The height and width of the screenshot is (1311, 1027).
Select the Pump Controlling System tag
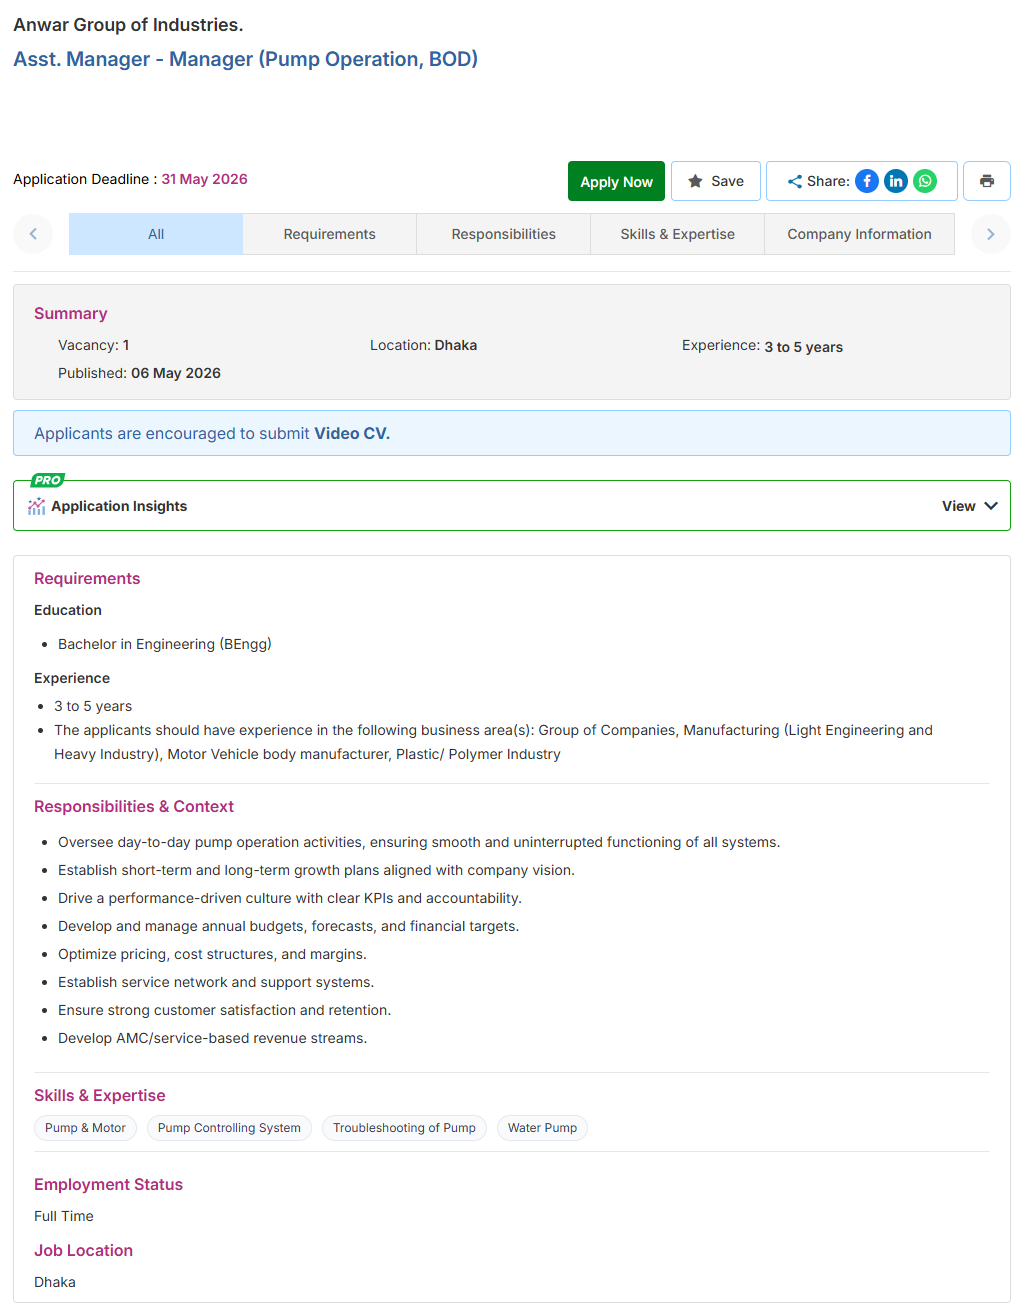(x=229, y=1128)
